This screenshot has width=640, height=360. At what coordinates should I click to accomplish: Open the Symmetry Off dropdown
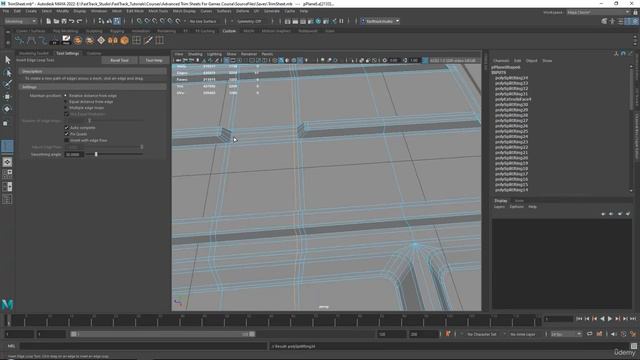[249, 21]
